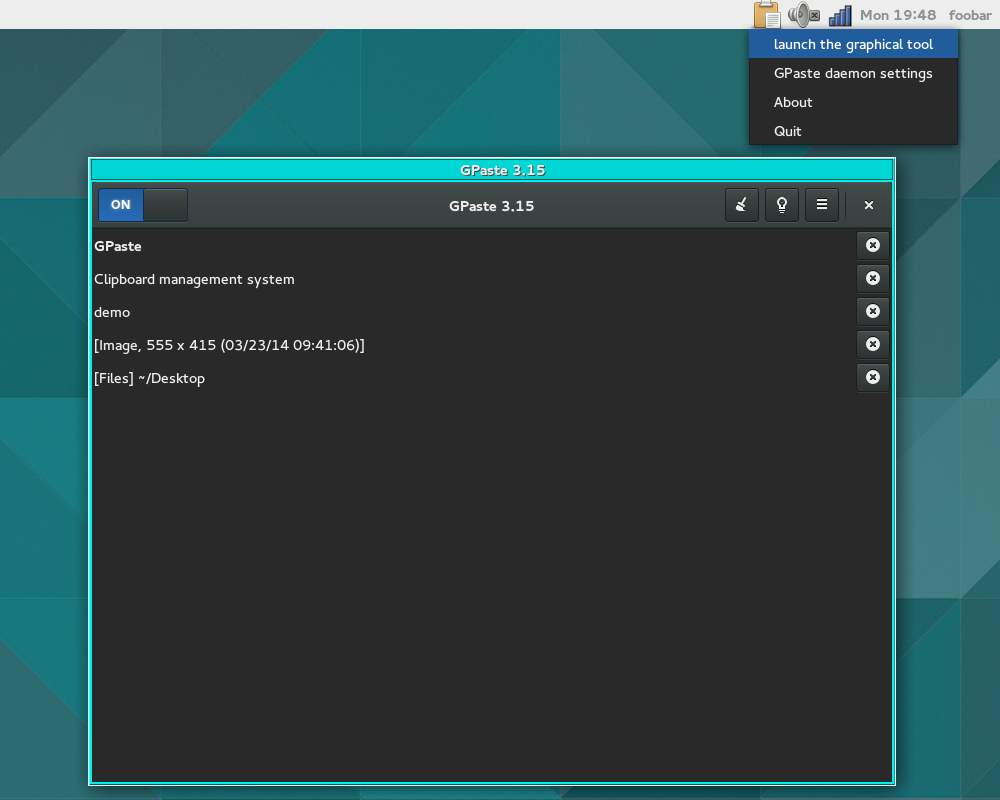
Task: Open the hamburger menu in GPaste header
Action: point(821,205)
